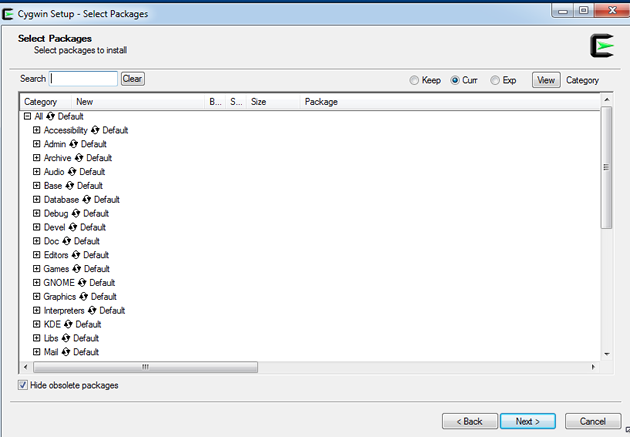The width and height of the screenshot is (630, 437).
Task: Click the Database category cycle icon
Action: pyautogui.click(x=86, y=200)
